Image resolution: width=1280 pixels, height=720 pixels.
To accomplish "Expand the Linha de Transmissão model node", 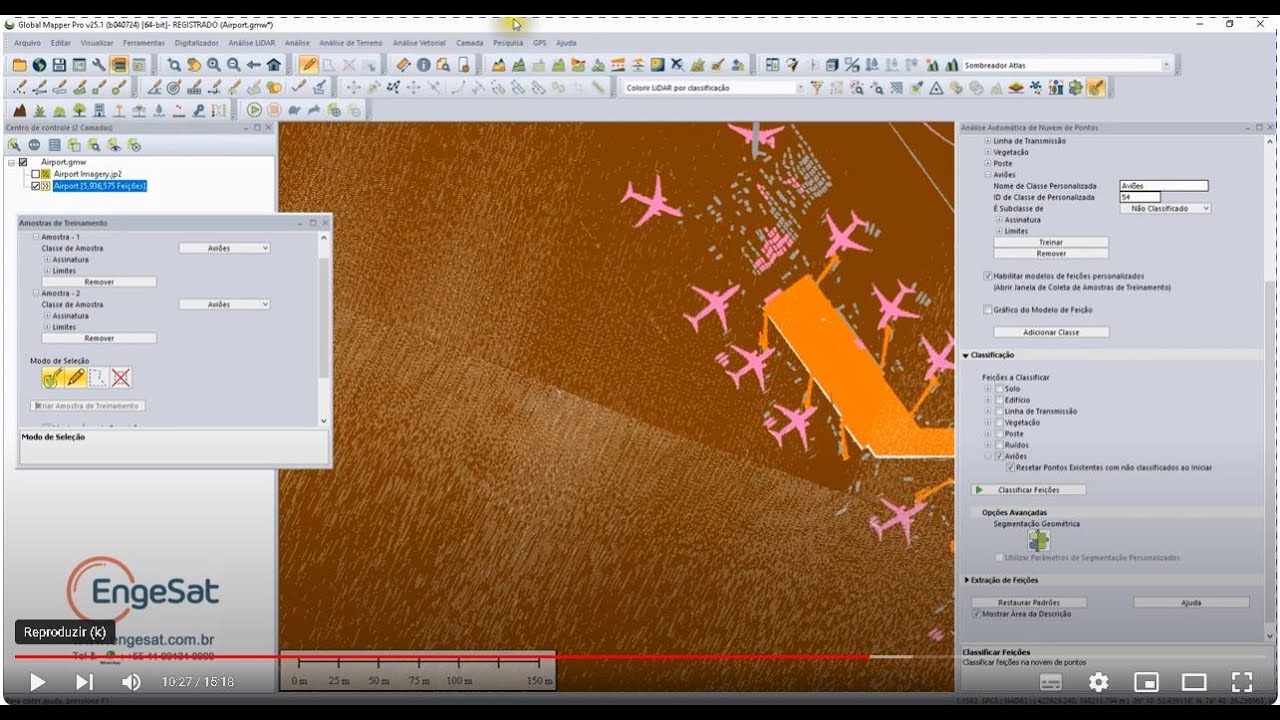I will 988,141.
